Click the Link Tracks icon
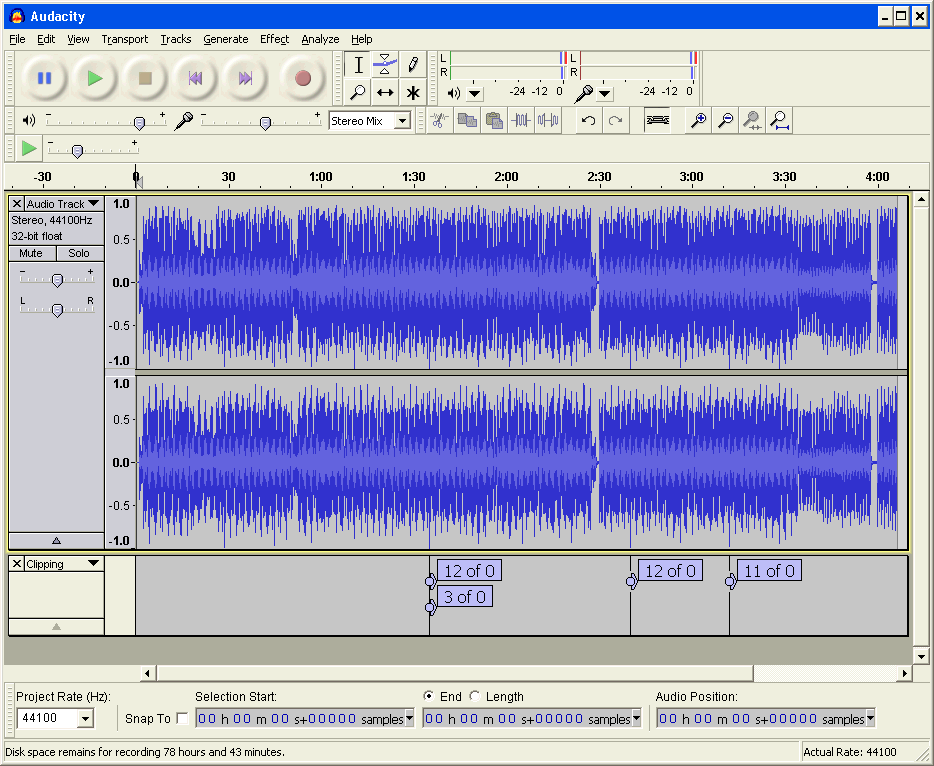 click(657, 121)
